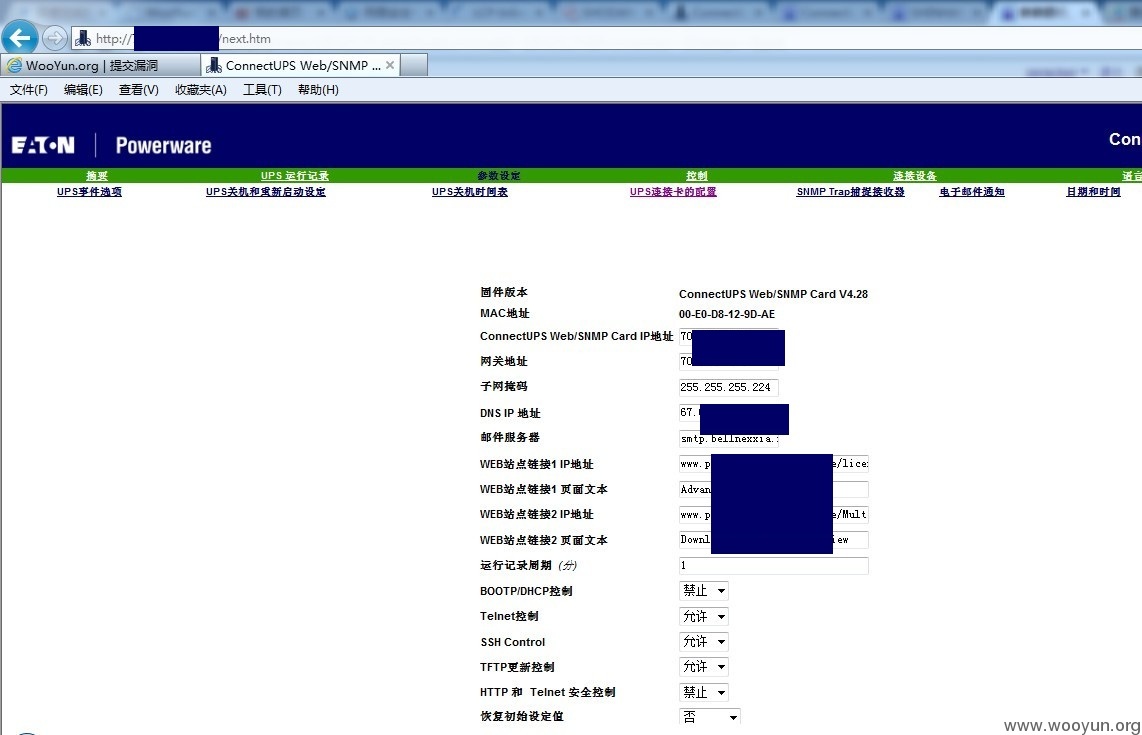Click the DNS IP 地址 input field
Image resolution: width=1142 pixels, height=735 pixels.
(x=728, y=412)
